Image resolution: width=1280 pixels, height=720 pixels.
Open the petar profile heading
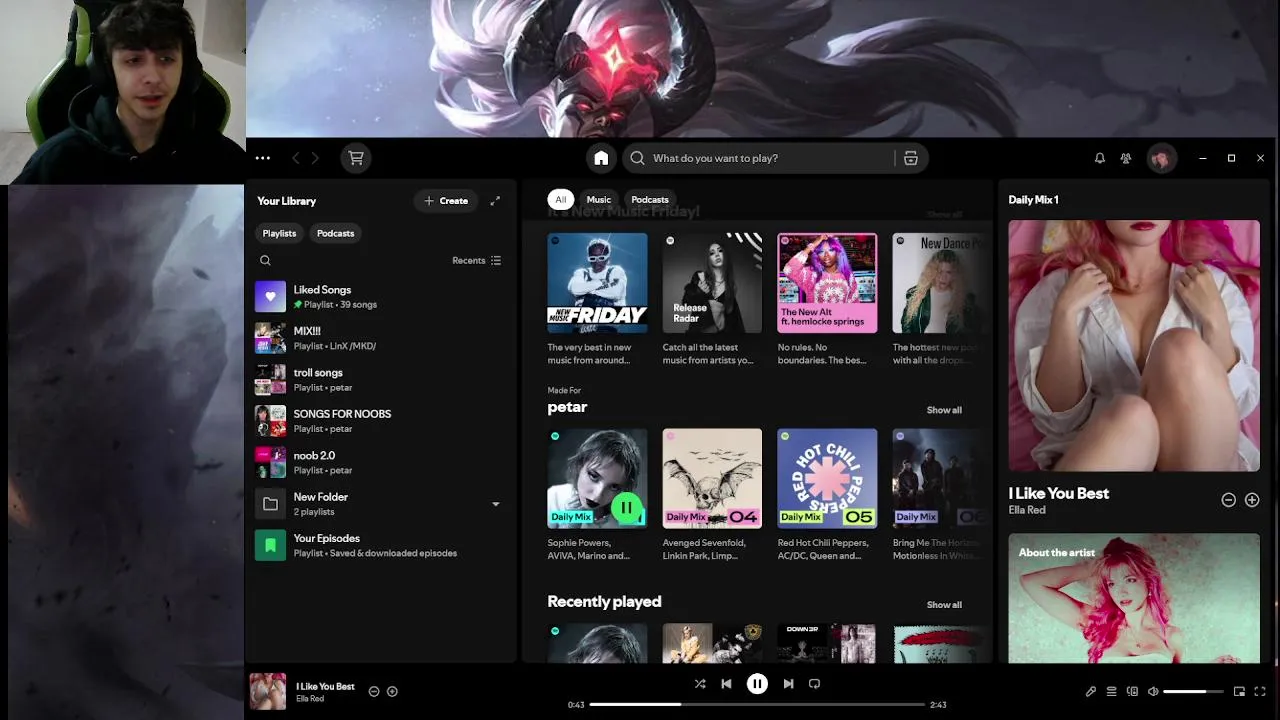tap(567, 407)
